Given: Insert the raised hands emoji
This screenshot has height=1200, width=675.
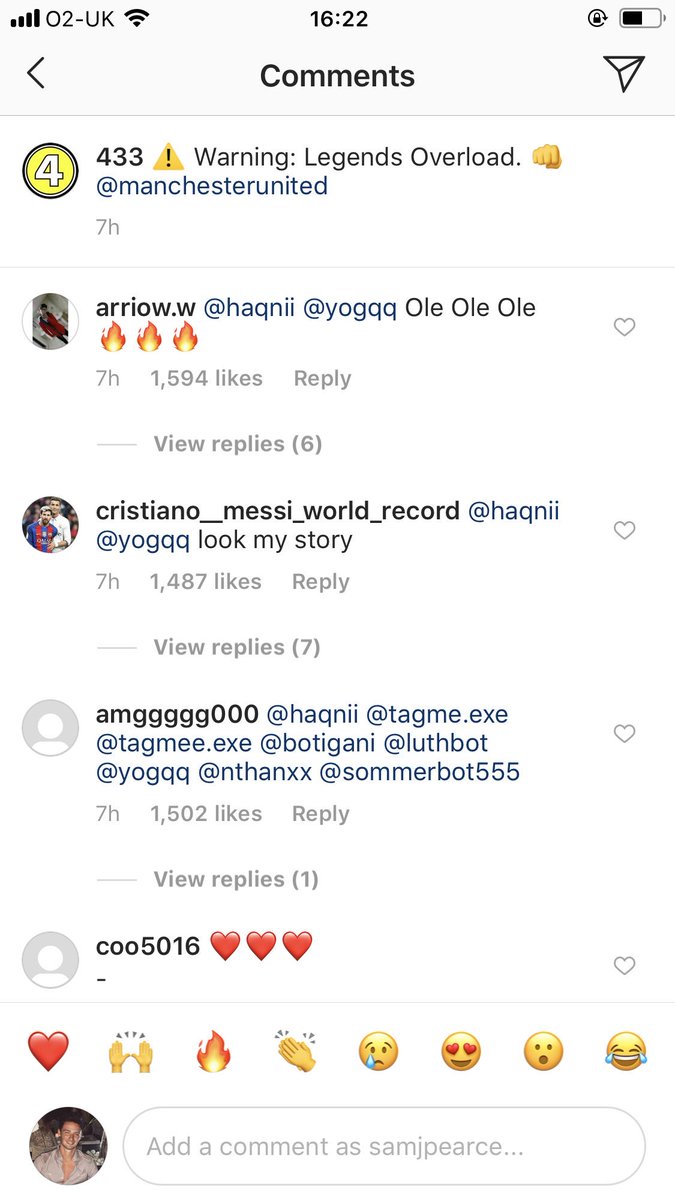Looking at the screenshot, I should point(131,1052).
